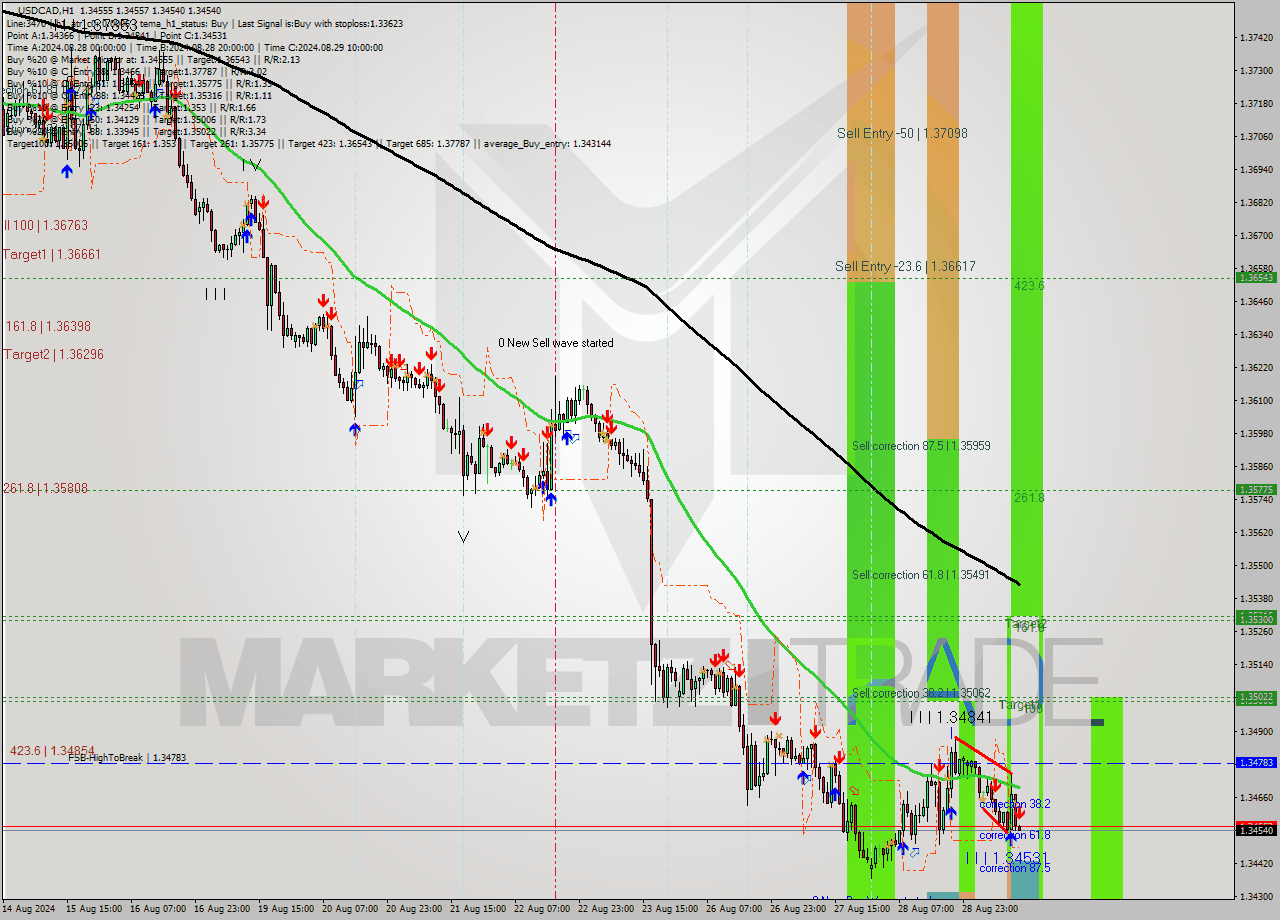The height and width of the screenshot is (920, 1280).
Task: Select 'Sell correction 61.8 | 1.35491' text
Action: [921, 575]
